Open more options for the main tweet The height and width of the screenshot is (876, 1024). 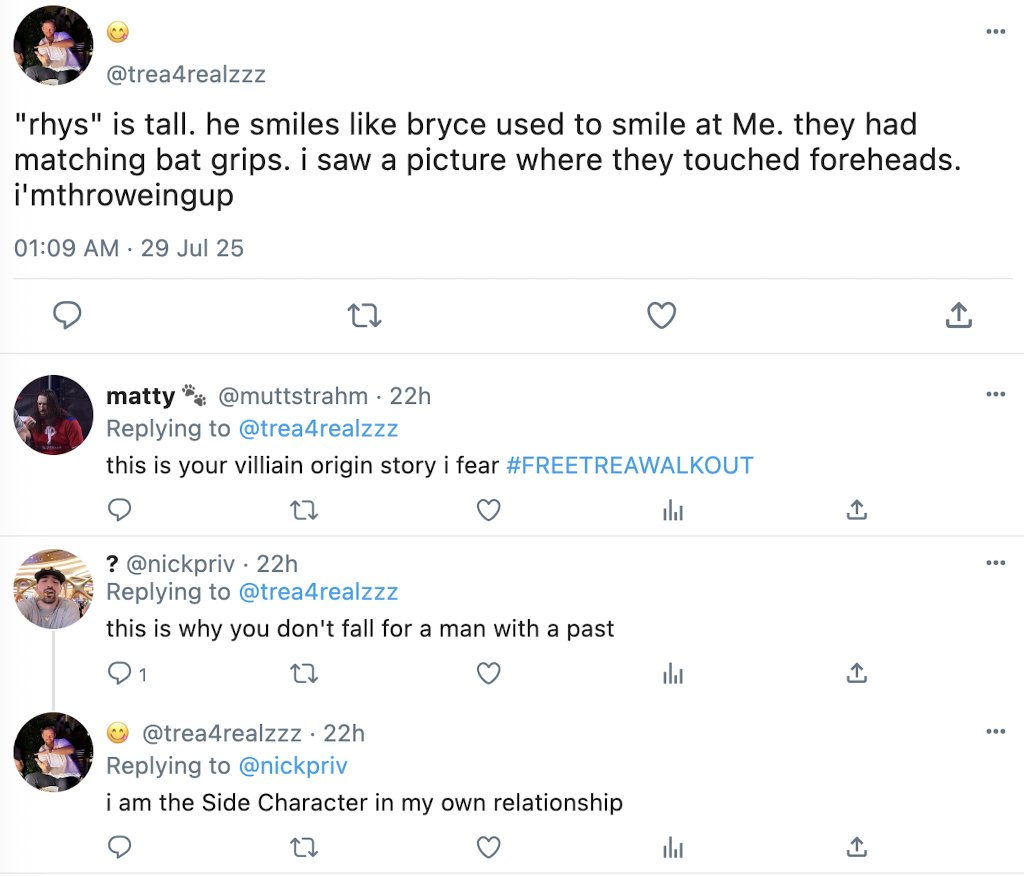click(994, 32)
